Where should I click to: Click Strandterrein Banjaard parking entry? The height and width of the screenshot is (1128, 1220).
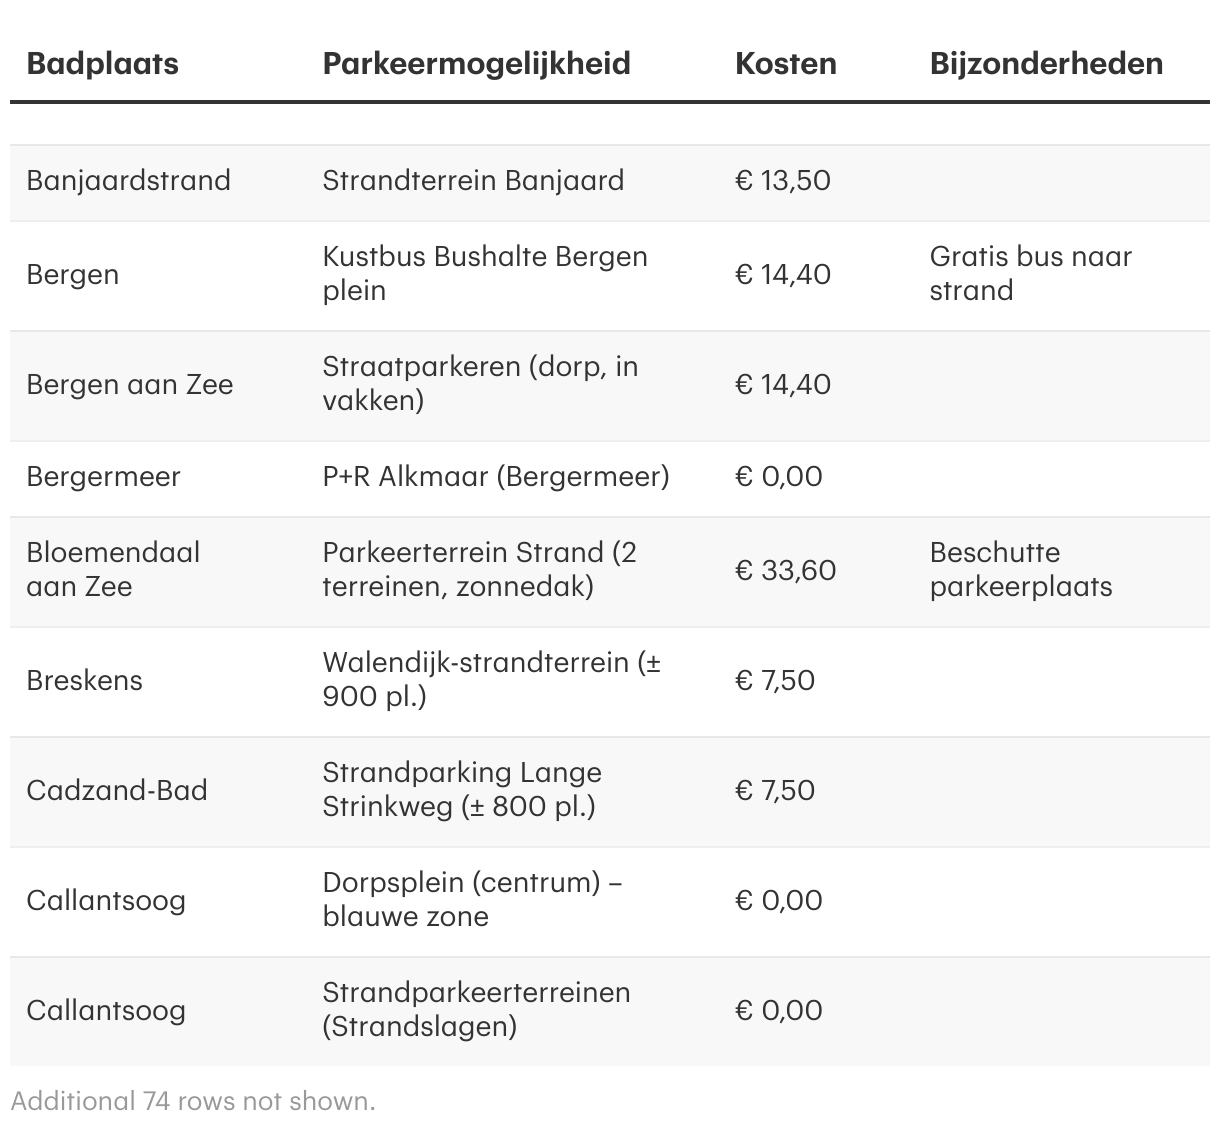pos(473,181)
